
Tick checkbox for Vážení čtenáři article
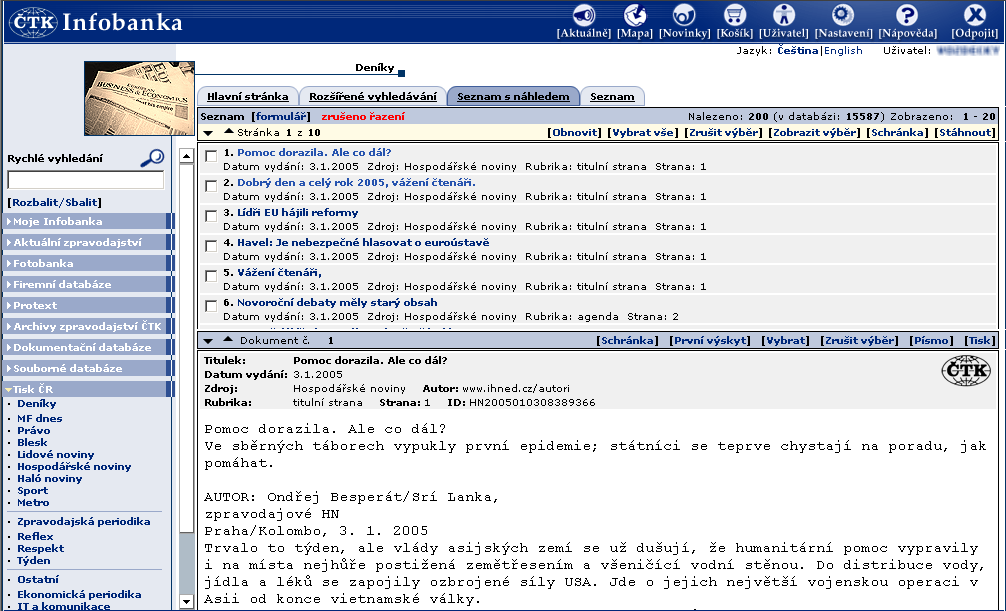pos(211,276)
